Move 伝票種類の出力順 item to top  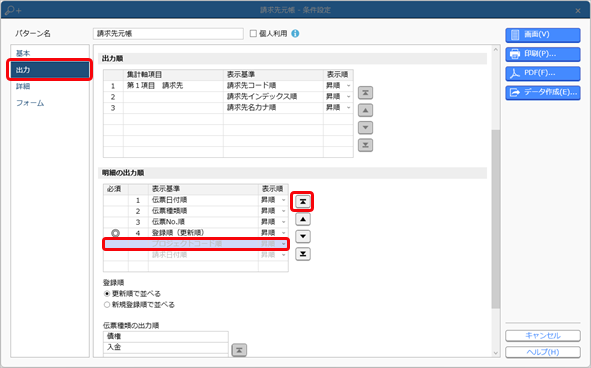[239, 350]
